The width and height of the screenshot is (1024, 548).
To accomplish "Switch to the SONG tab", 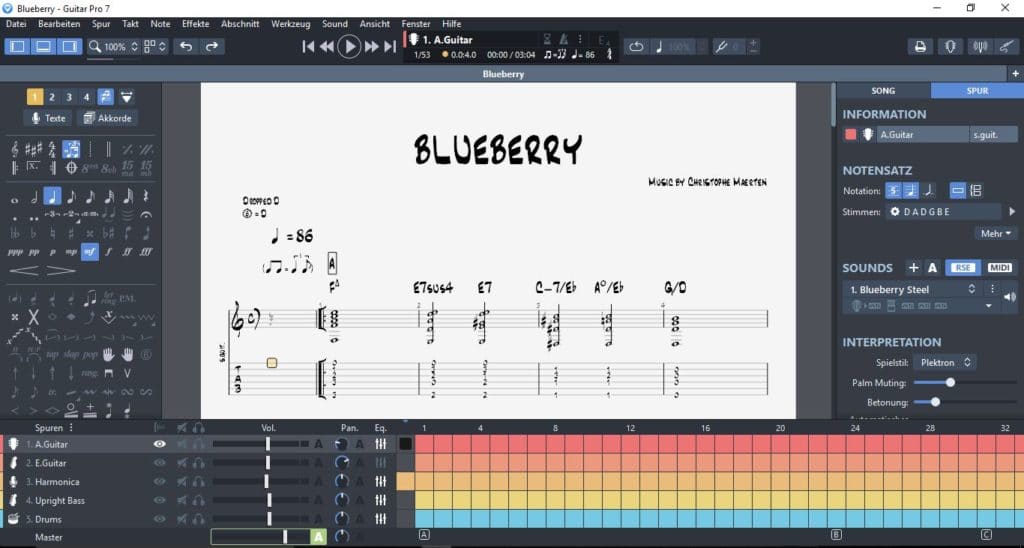I will coord(883,91).
